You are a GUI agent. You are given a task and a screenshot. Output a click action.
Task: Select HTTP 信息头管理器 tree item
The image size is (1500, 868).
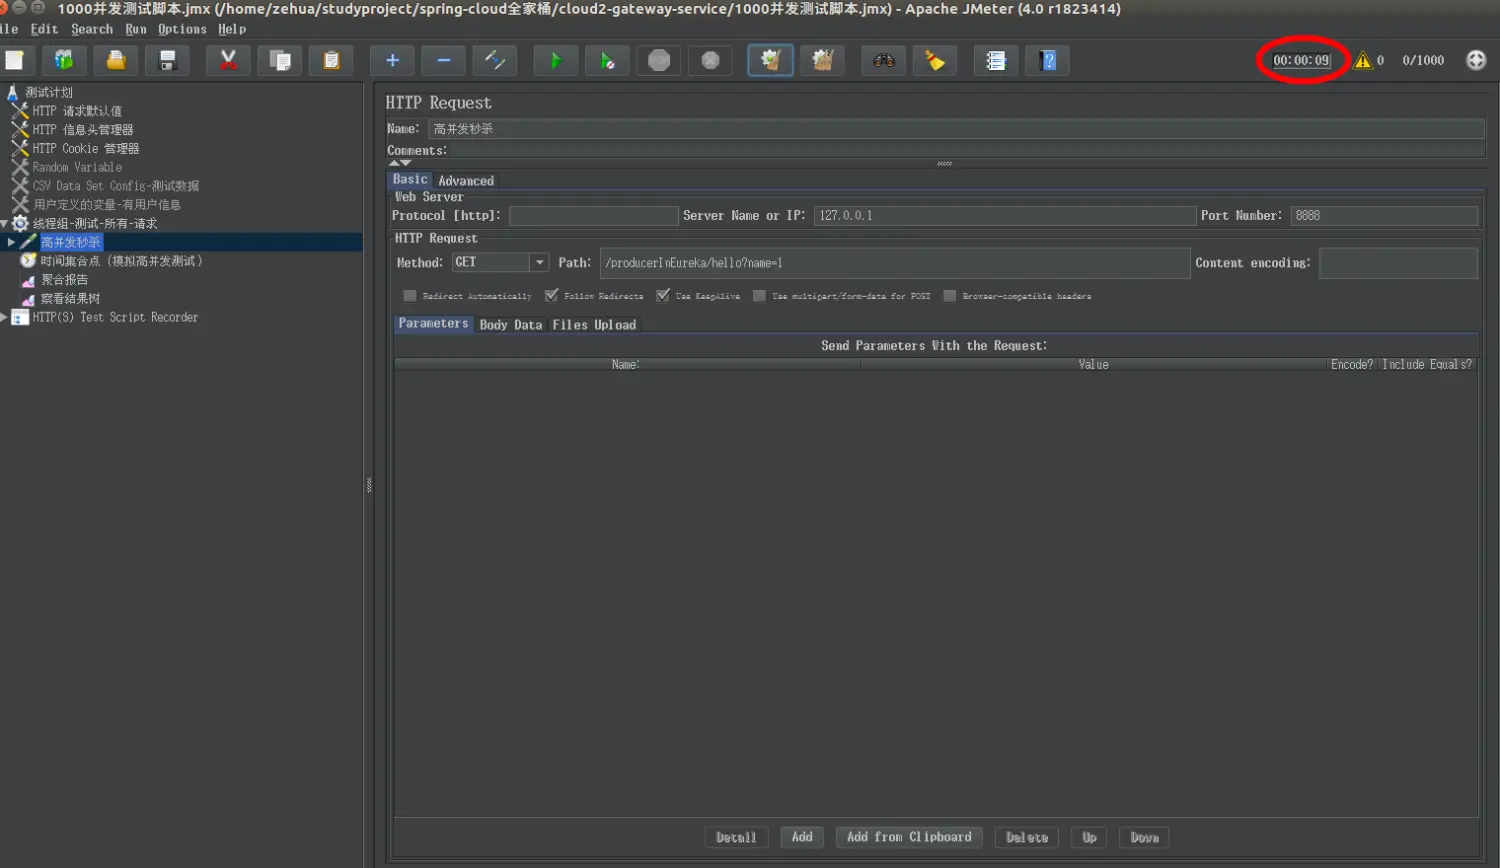pyautogui.click(x=83, y=130)
